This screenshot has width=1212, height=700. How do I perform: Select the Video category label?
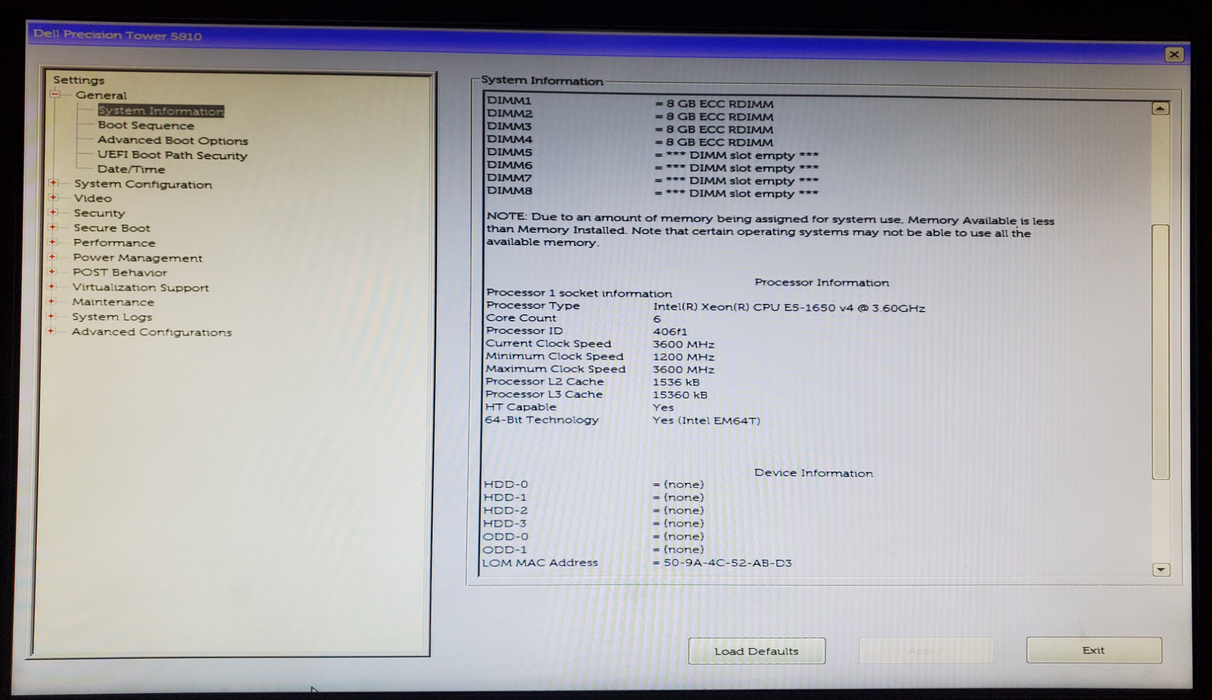click(93, 198)
